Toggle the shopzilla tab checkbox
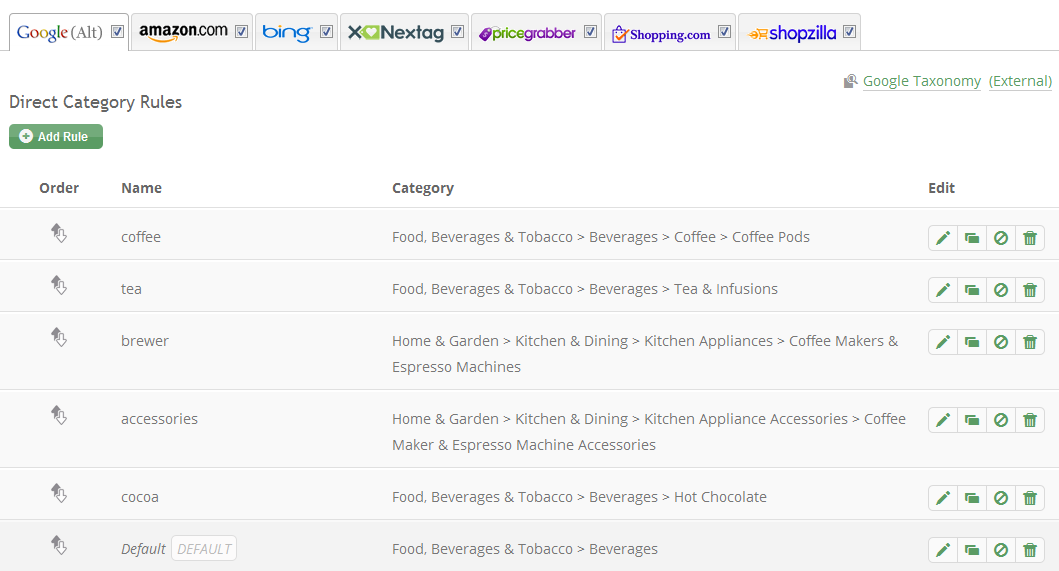This screenshot has height=571, width=1059. [x=850, y=32]
